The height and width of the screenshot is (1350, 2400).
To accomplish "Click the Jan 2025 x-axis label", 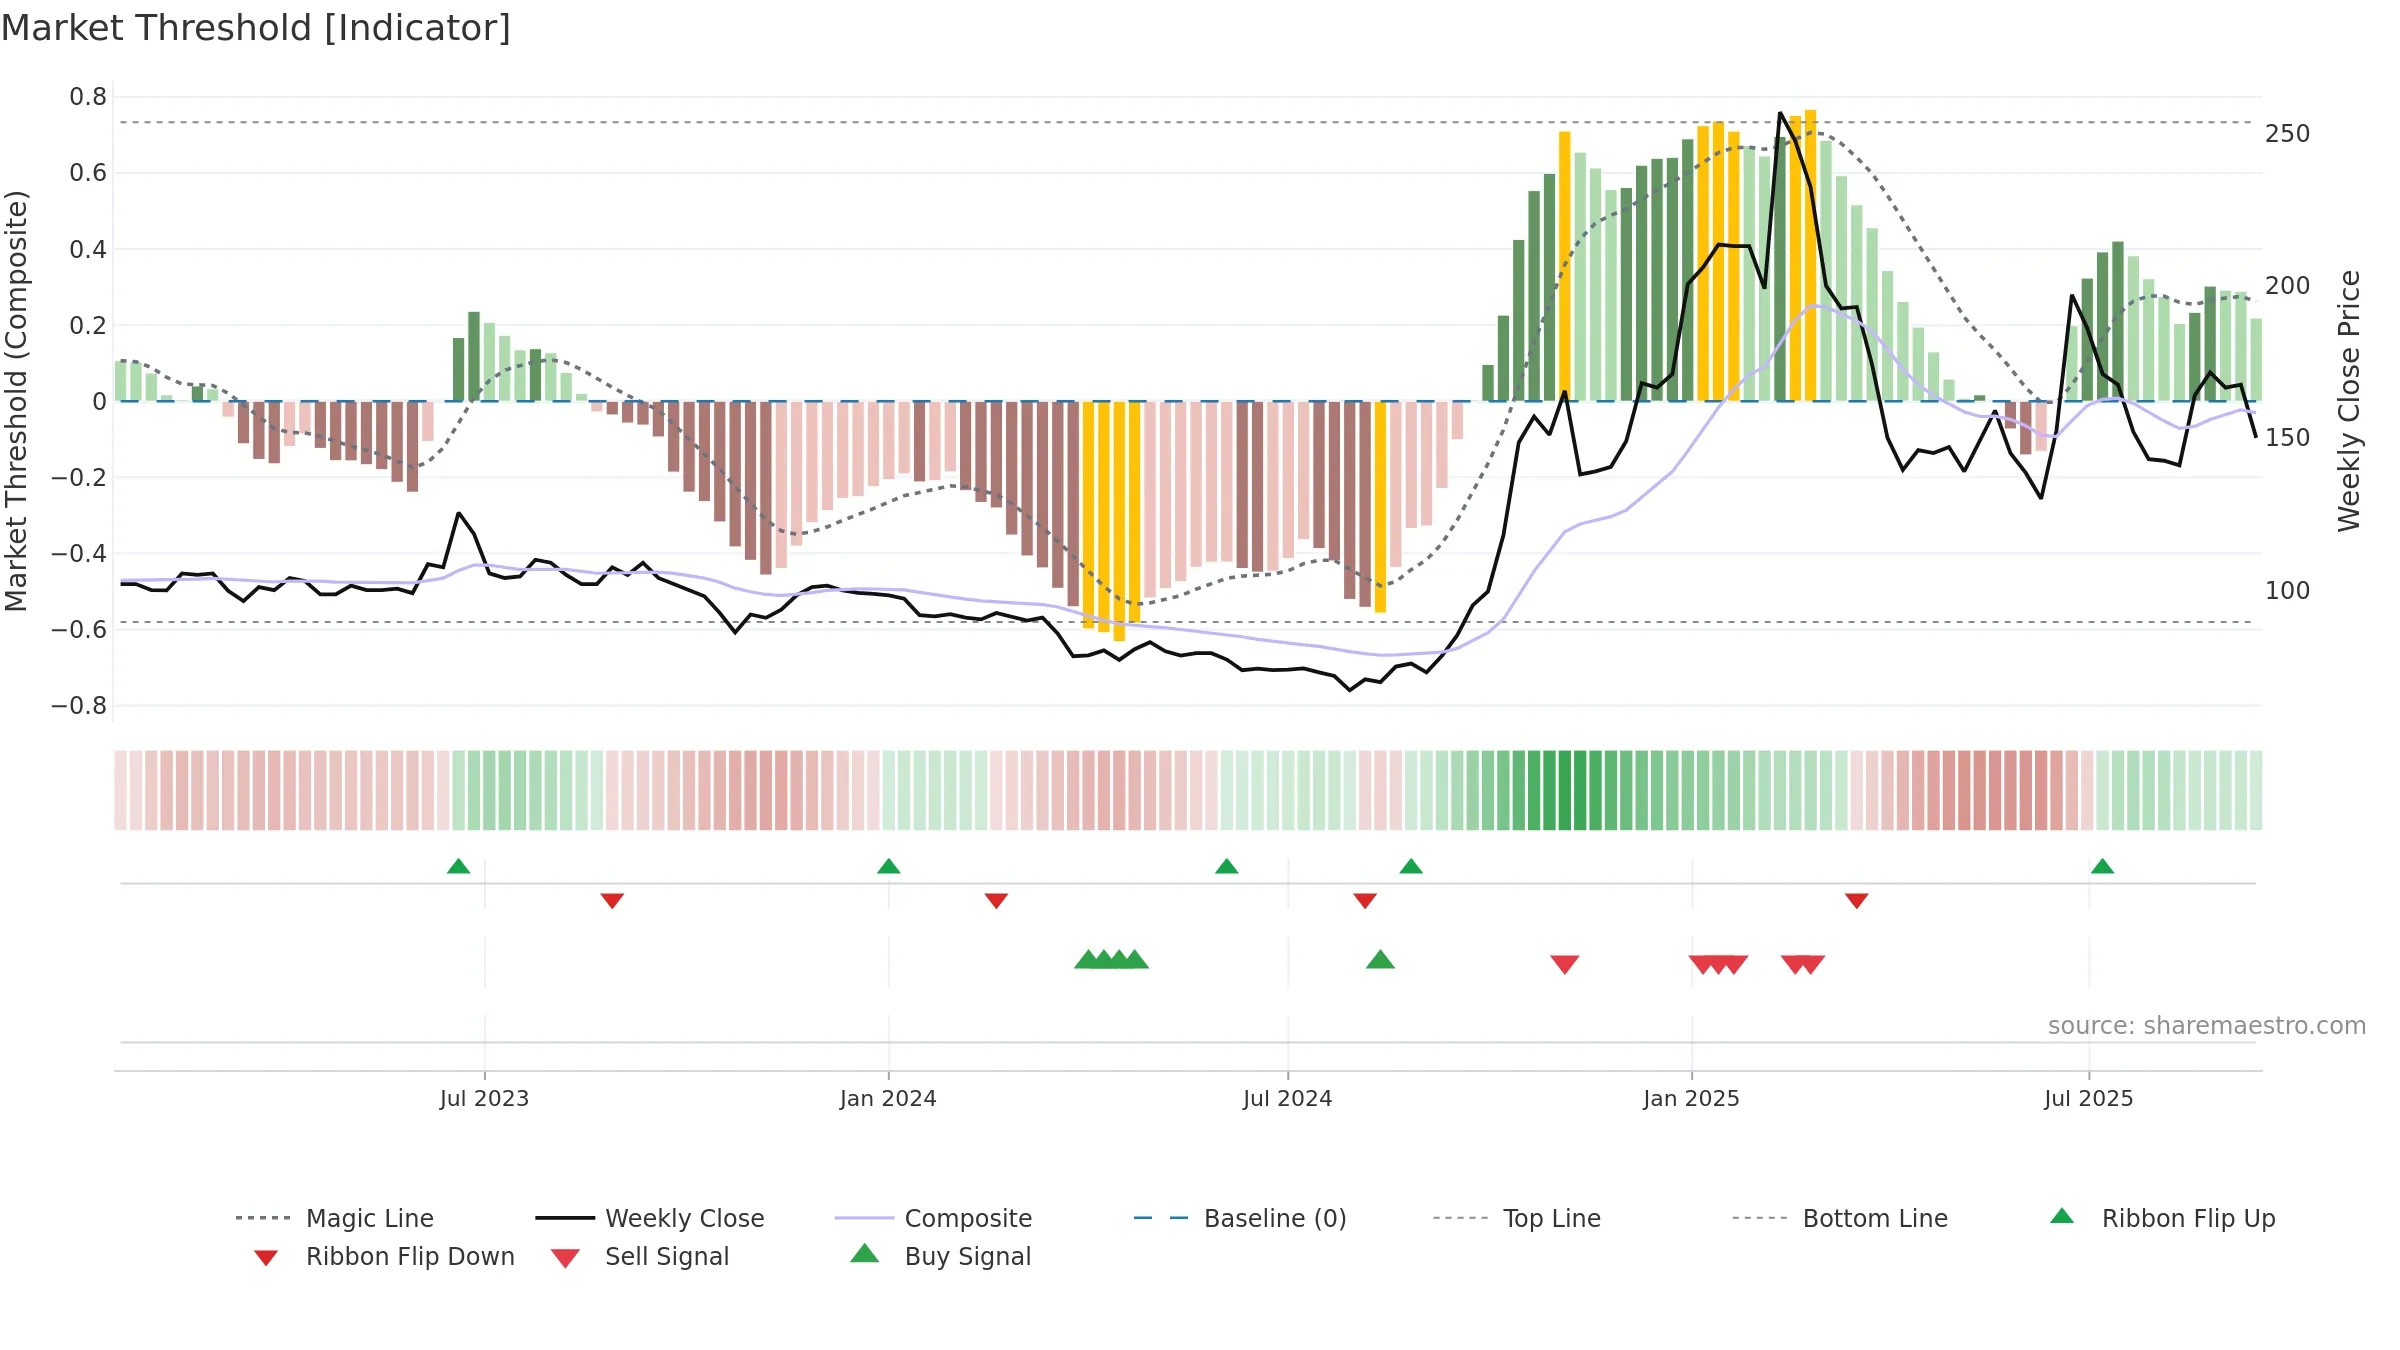I will point(1691,1099).
